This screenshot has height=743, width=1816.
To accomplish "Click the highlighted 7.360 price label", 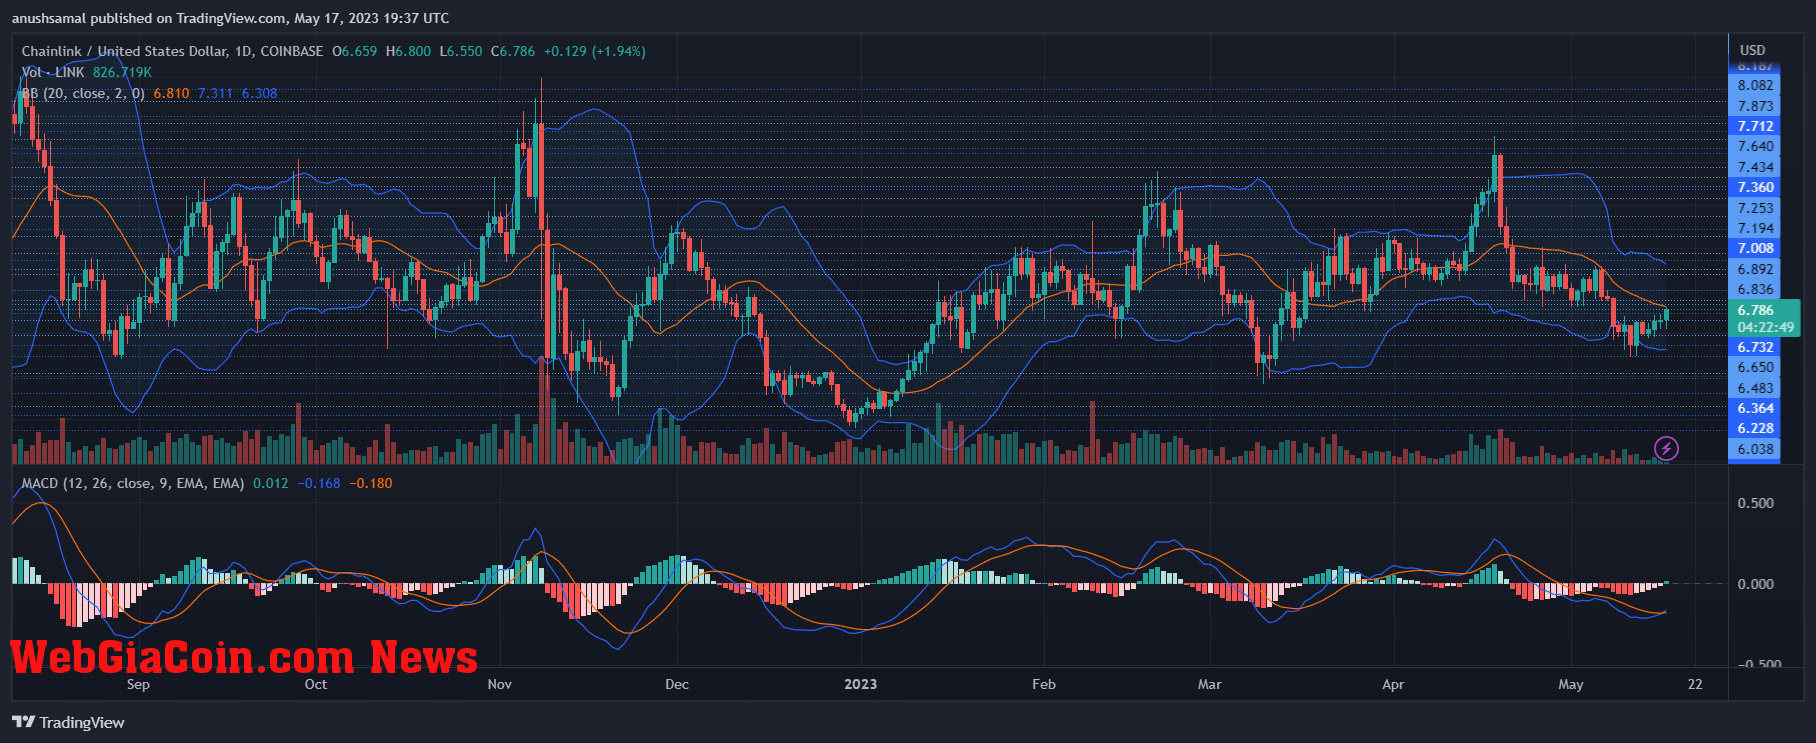I will pyautogui.click(x=1756, y=187).
